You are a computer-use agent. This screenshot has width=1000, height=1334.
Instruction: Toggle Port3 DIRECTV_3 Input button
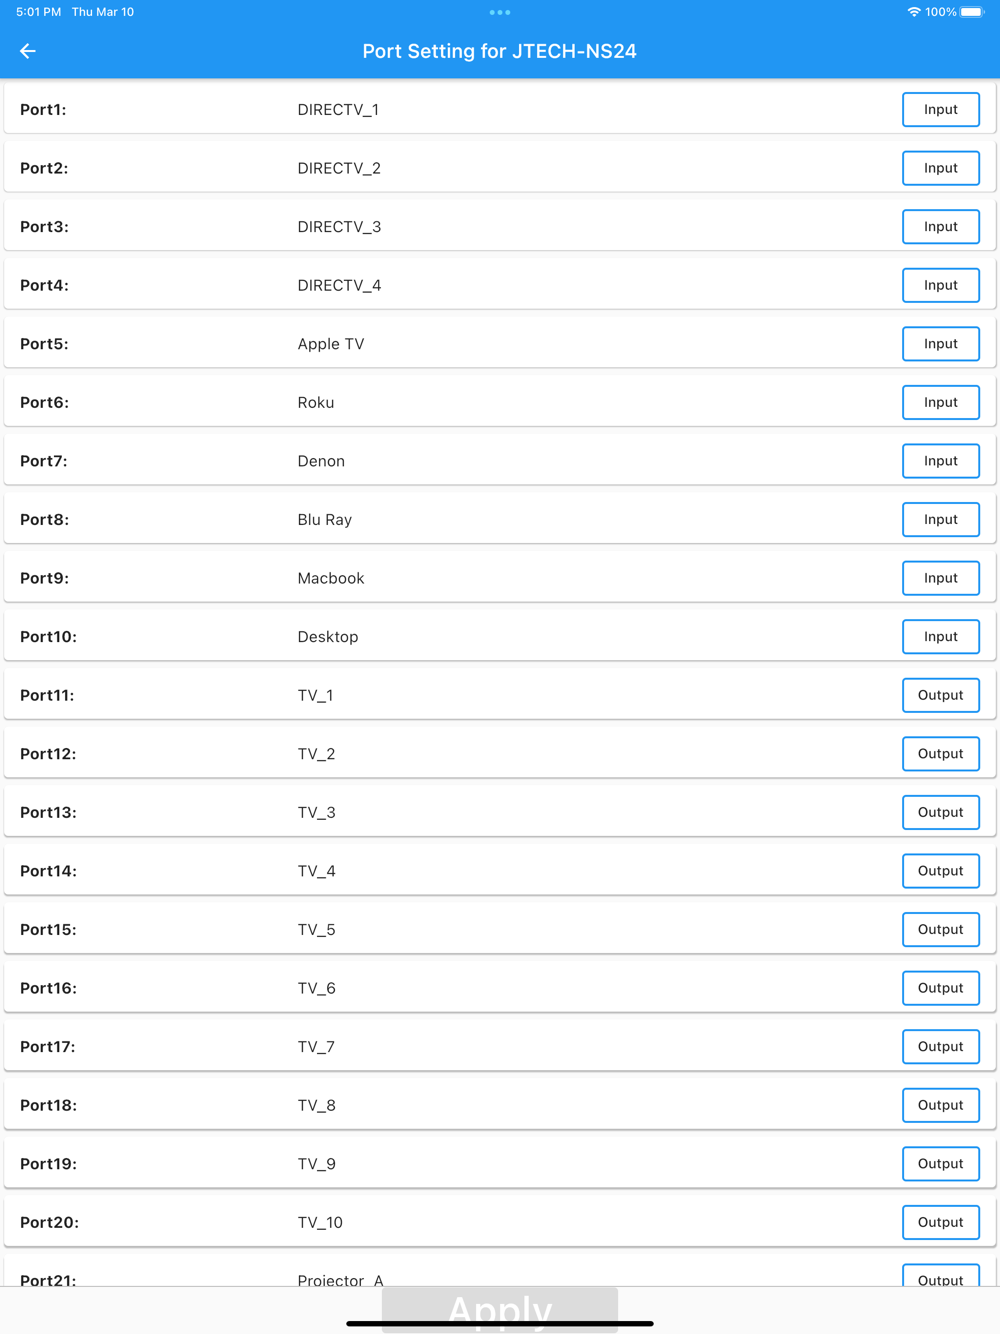click(x=941, y=227)
